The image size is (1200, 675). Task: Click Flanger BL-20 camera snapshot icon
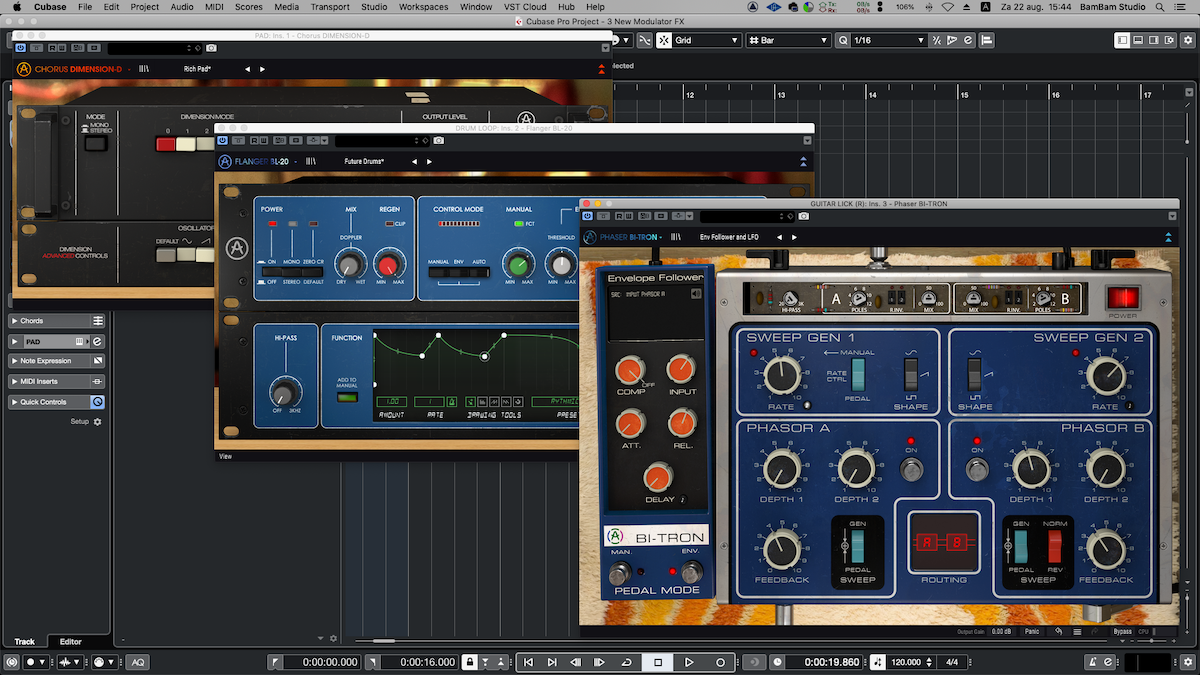(438, 140)
